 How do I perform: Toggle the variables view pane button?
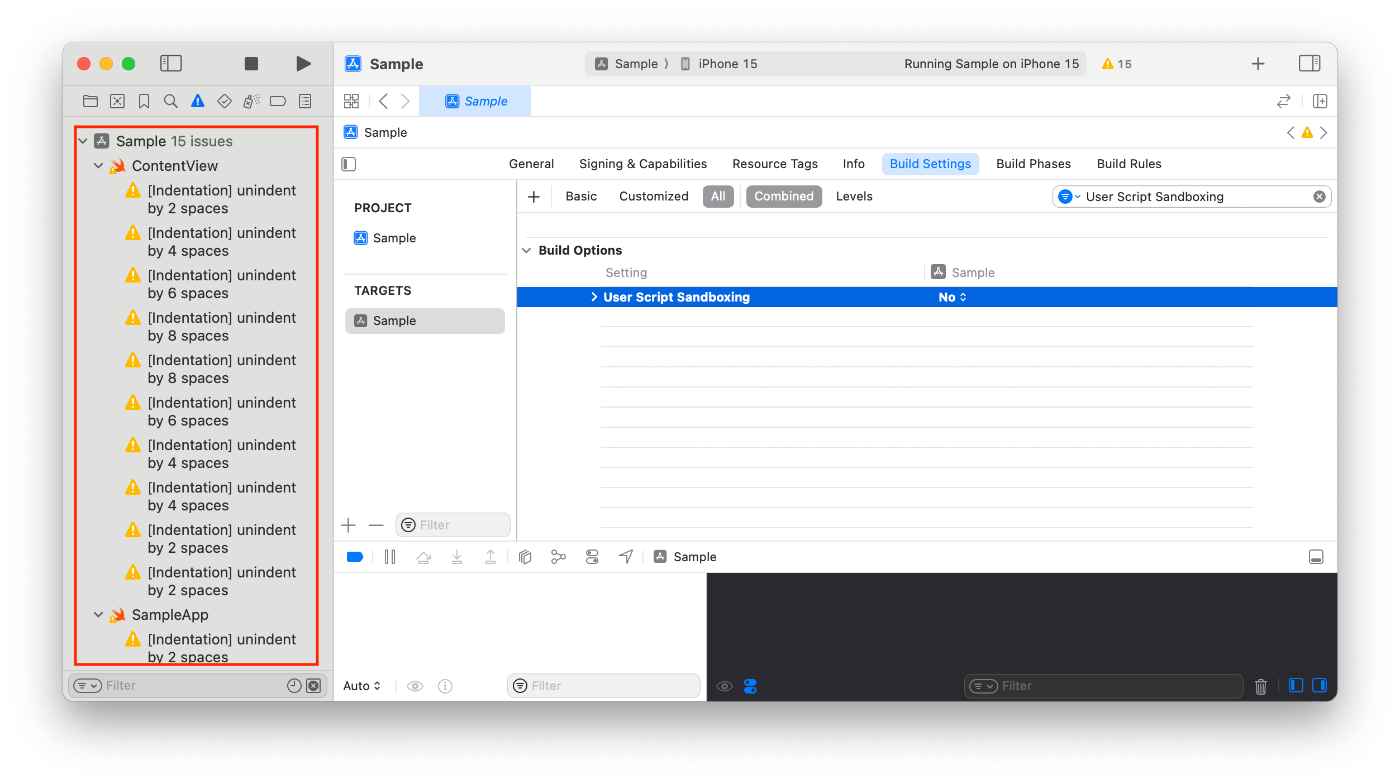(1296, 686)
